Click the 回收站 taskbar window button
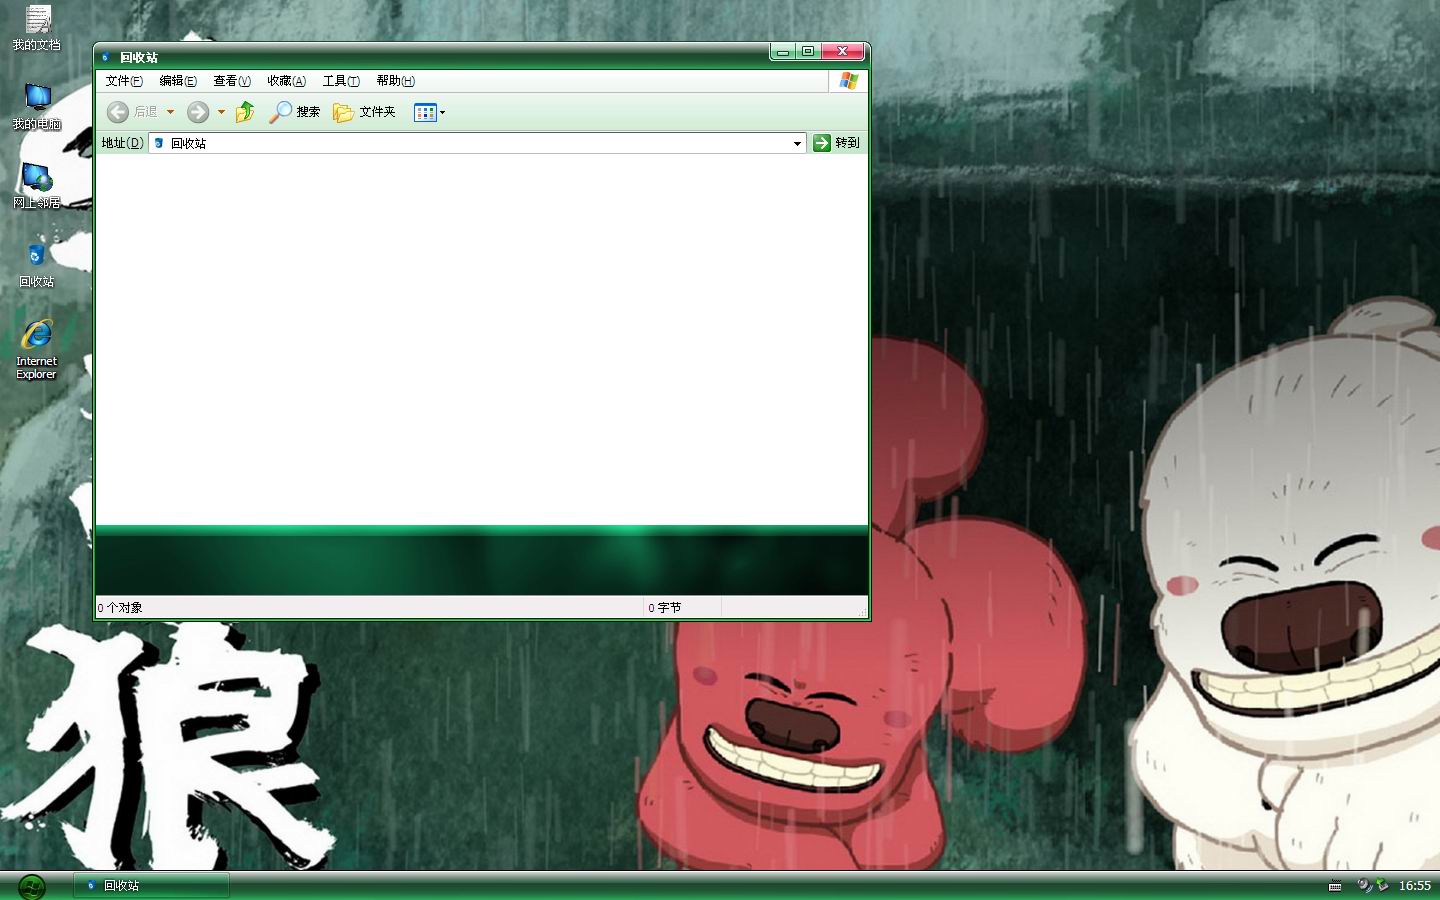This screenshot has height=900, width=1440. point(152,885)
